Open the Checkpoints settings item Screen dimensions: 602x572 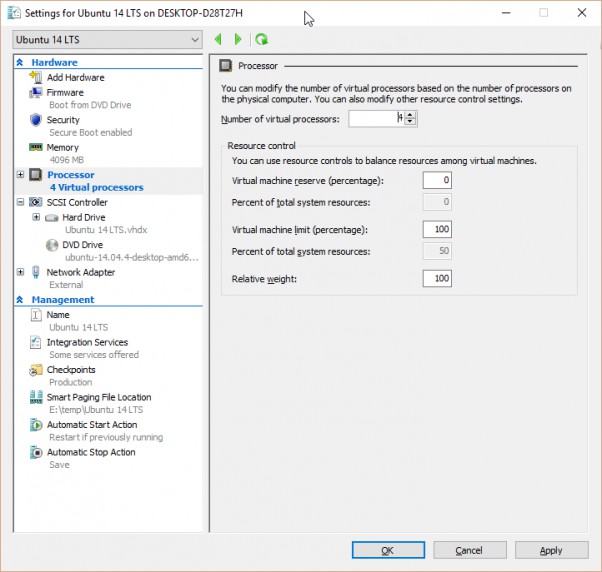pos(70,369)
